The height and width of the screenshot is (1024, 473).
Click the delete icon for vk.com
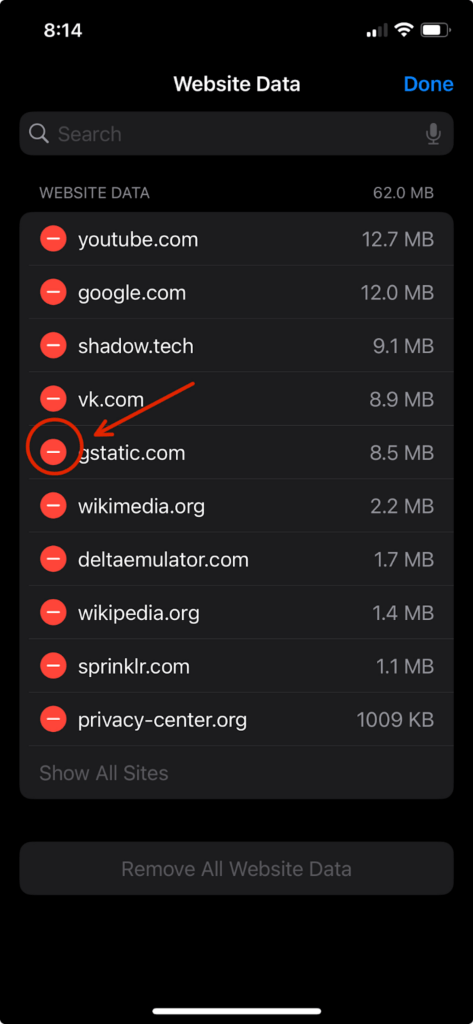pos(53,399)
